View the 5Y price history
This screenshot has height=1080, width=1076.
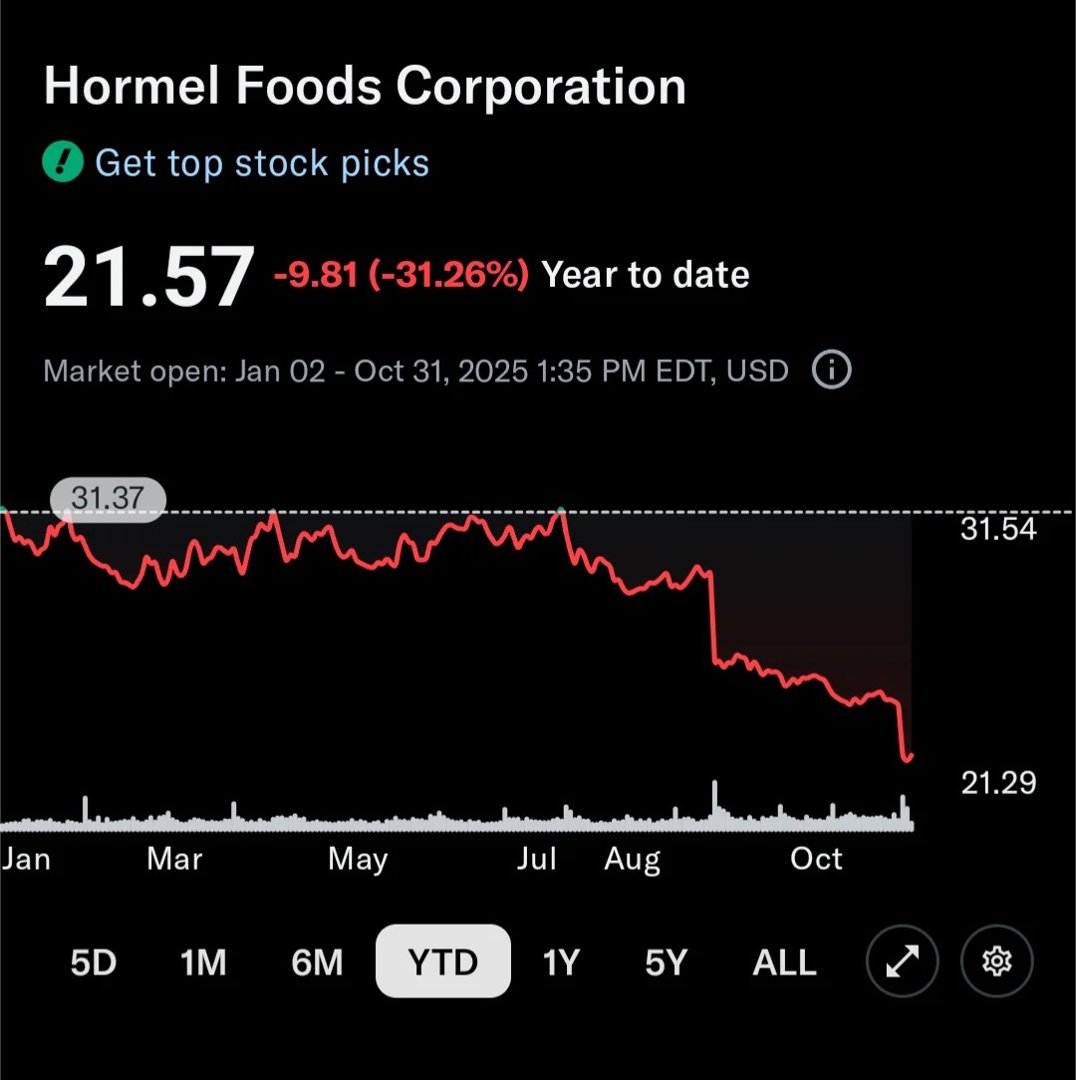pyautogui.click(x=666, y=962)
